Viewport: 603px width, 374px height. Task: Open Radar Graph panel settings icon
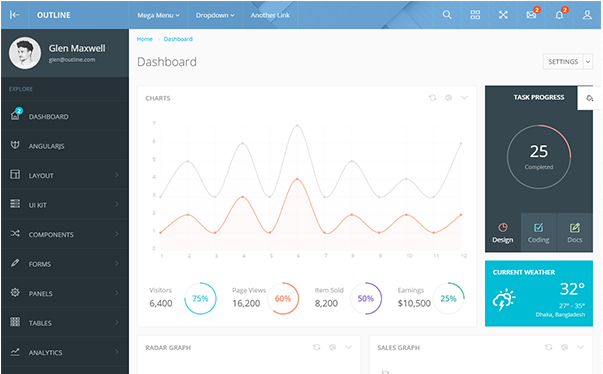[333, 347]
